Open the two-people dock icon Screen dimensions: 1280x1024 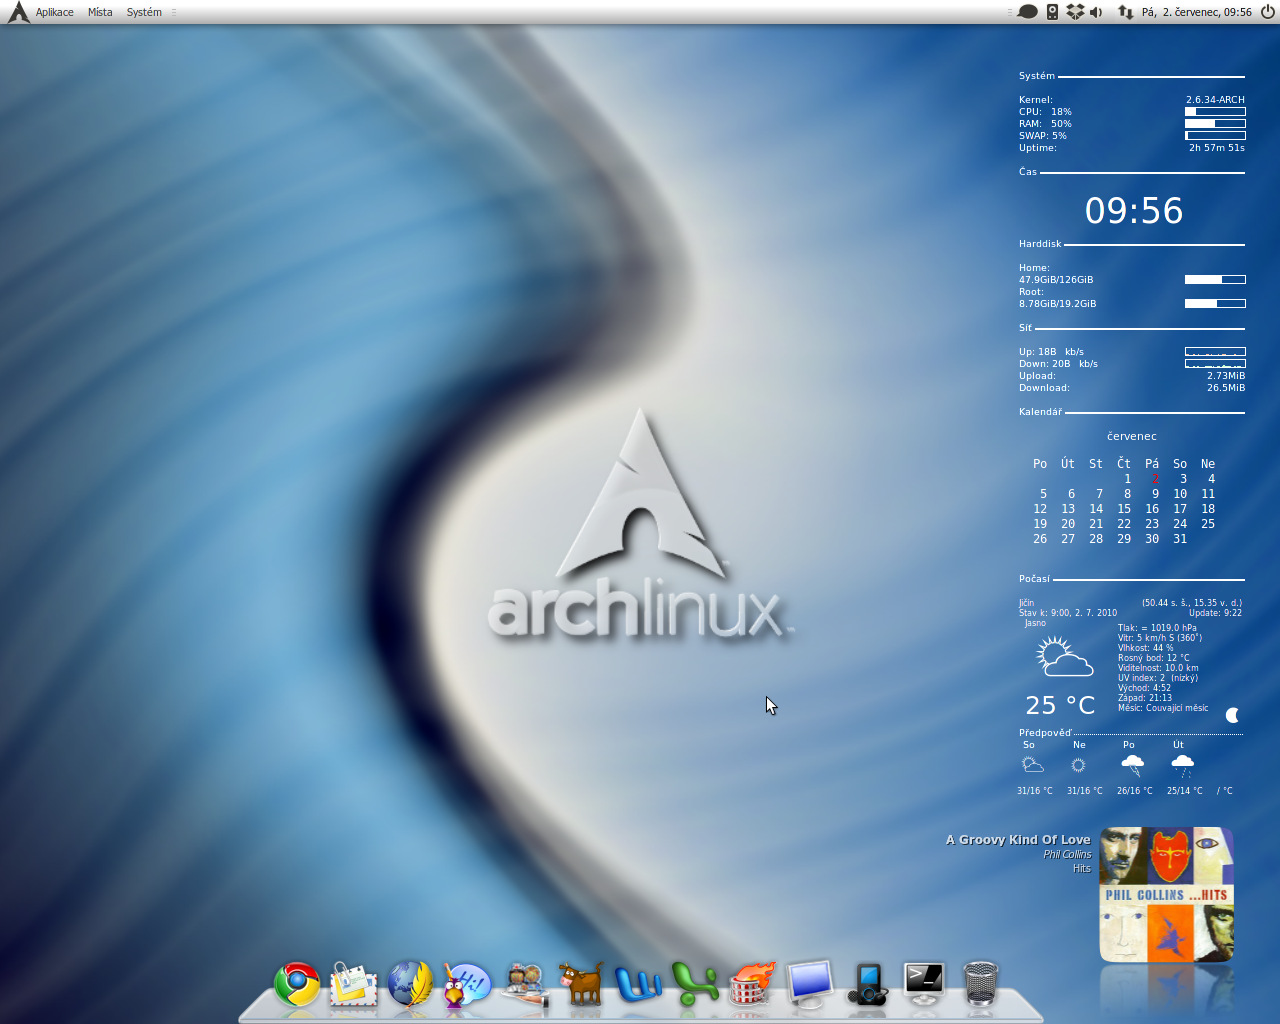[x=524, y=984]
